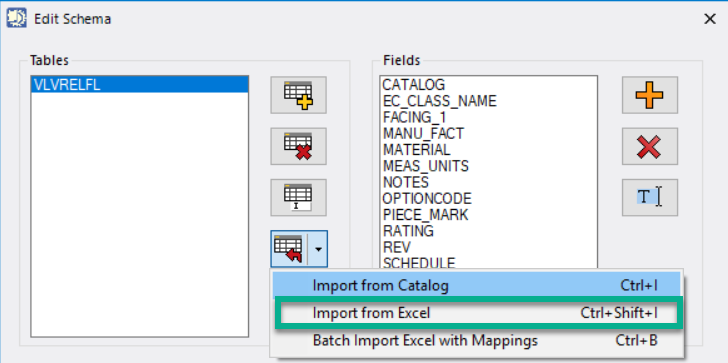Delete field using red X icon

650,146
